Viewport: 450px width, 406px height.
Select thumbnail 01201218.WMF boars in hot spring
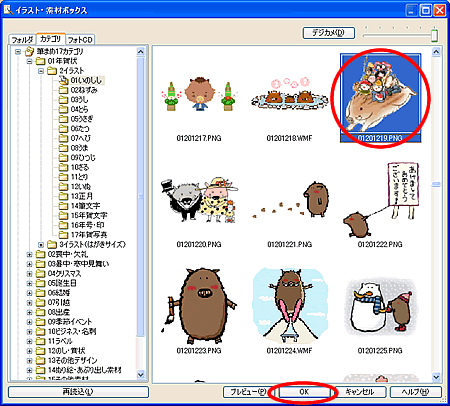[289, 94]
